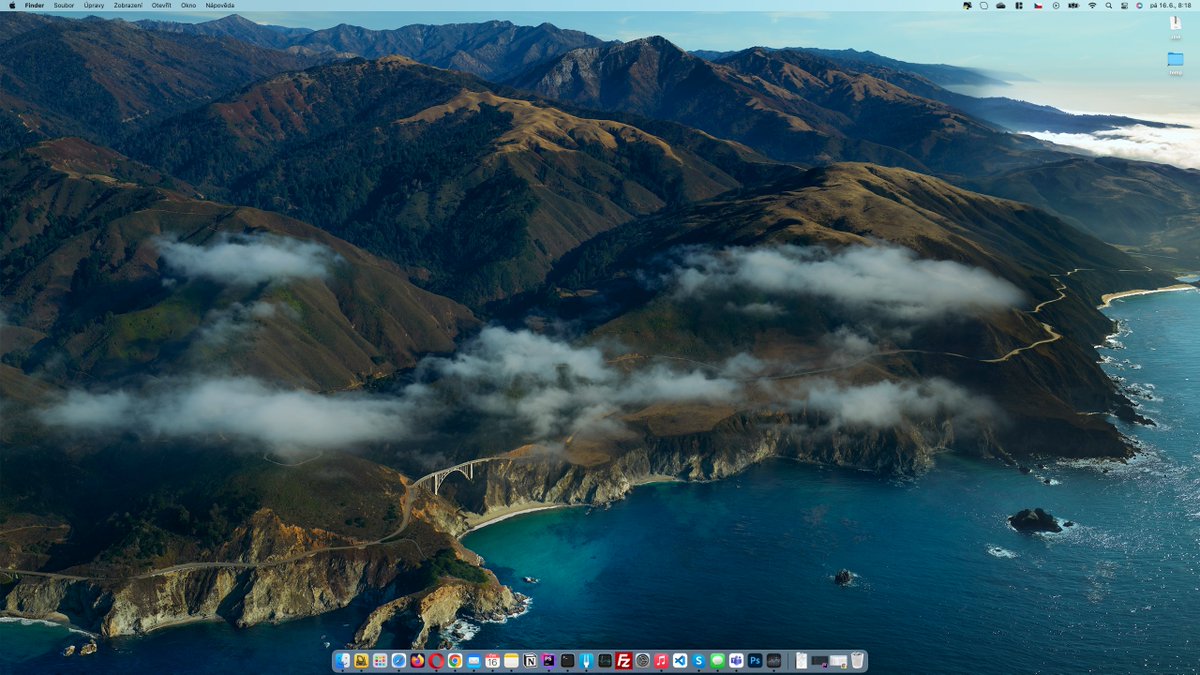Open the Czech keyboard input menu
This screenshot has height=675, width=1200.
pyautogui.click(x=1038, y=6)
